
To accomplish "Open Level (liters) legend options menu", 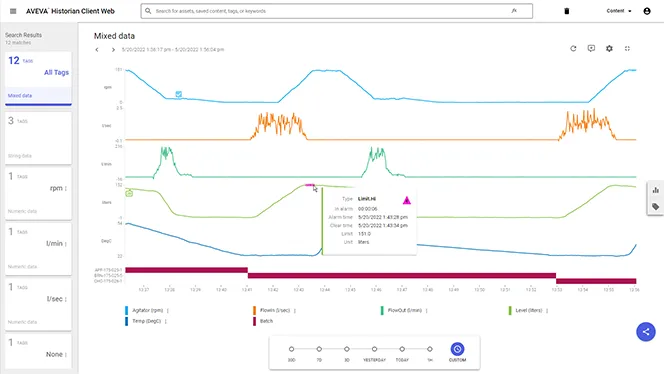I will (547, 310).
